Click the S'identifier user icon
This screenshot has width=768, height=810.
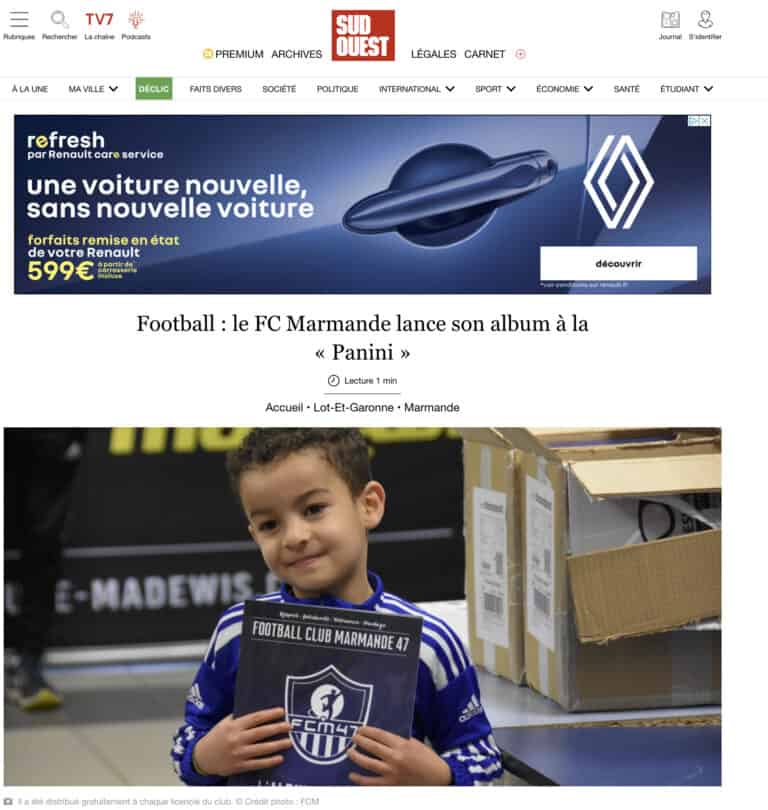click(706, 20)
